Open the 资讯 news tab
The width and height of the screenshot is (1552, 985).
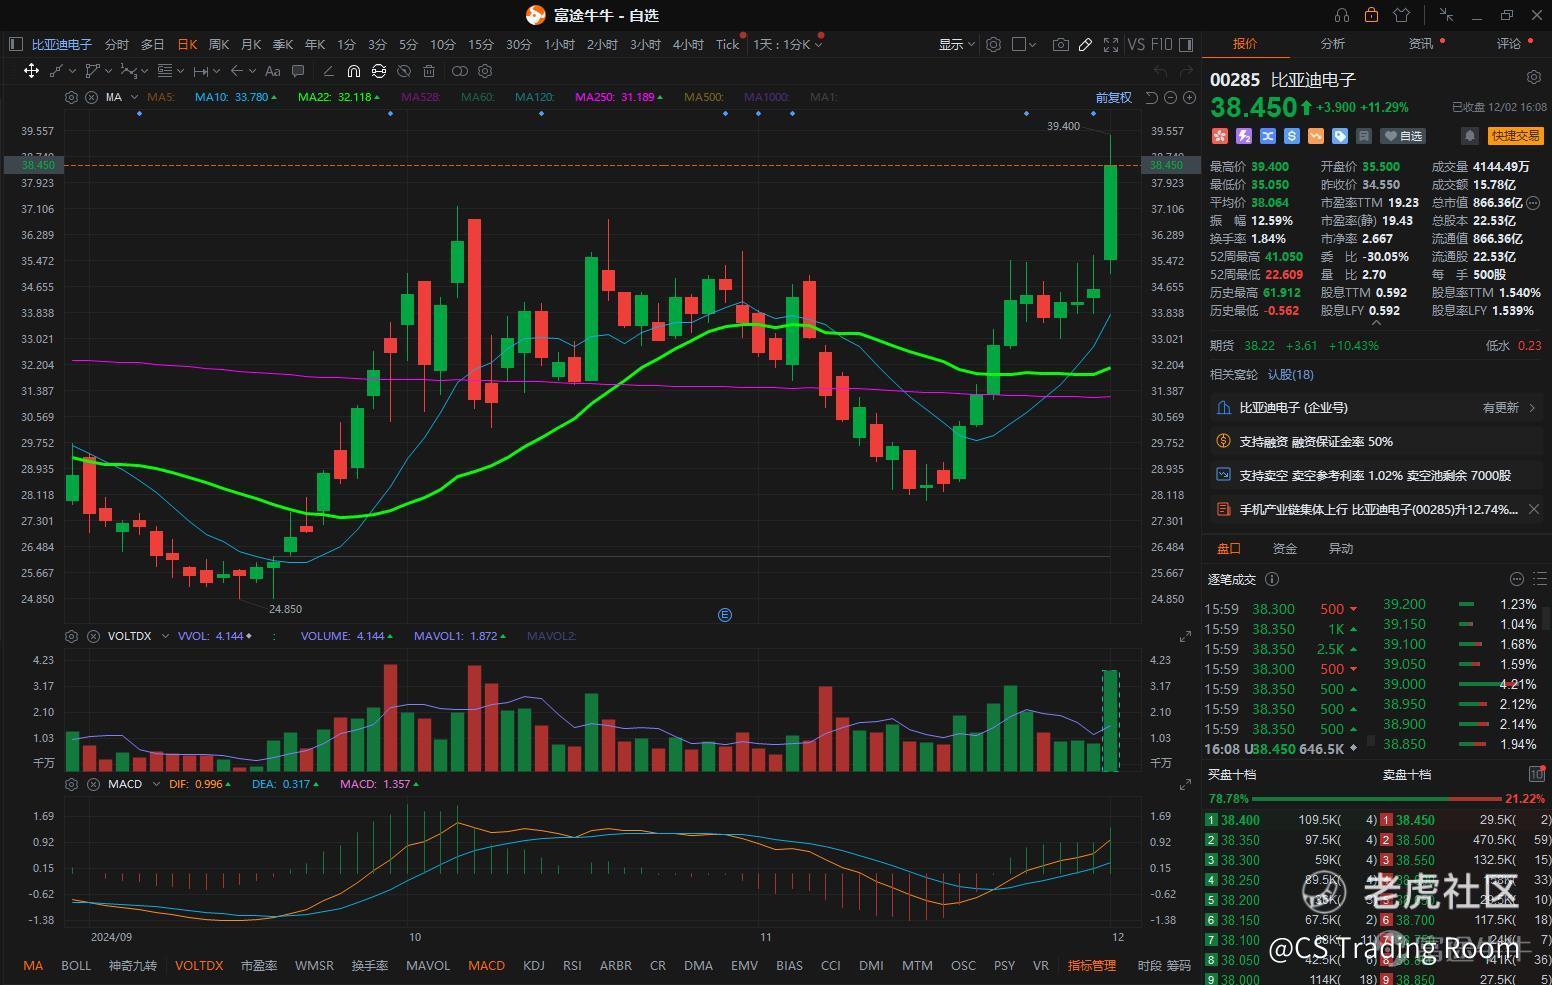click(x=1421, y=44)
